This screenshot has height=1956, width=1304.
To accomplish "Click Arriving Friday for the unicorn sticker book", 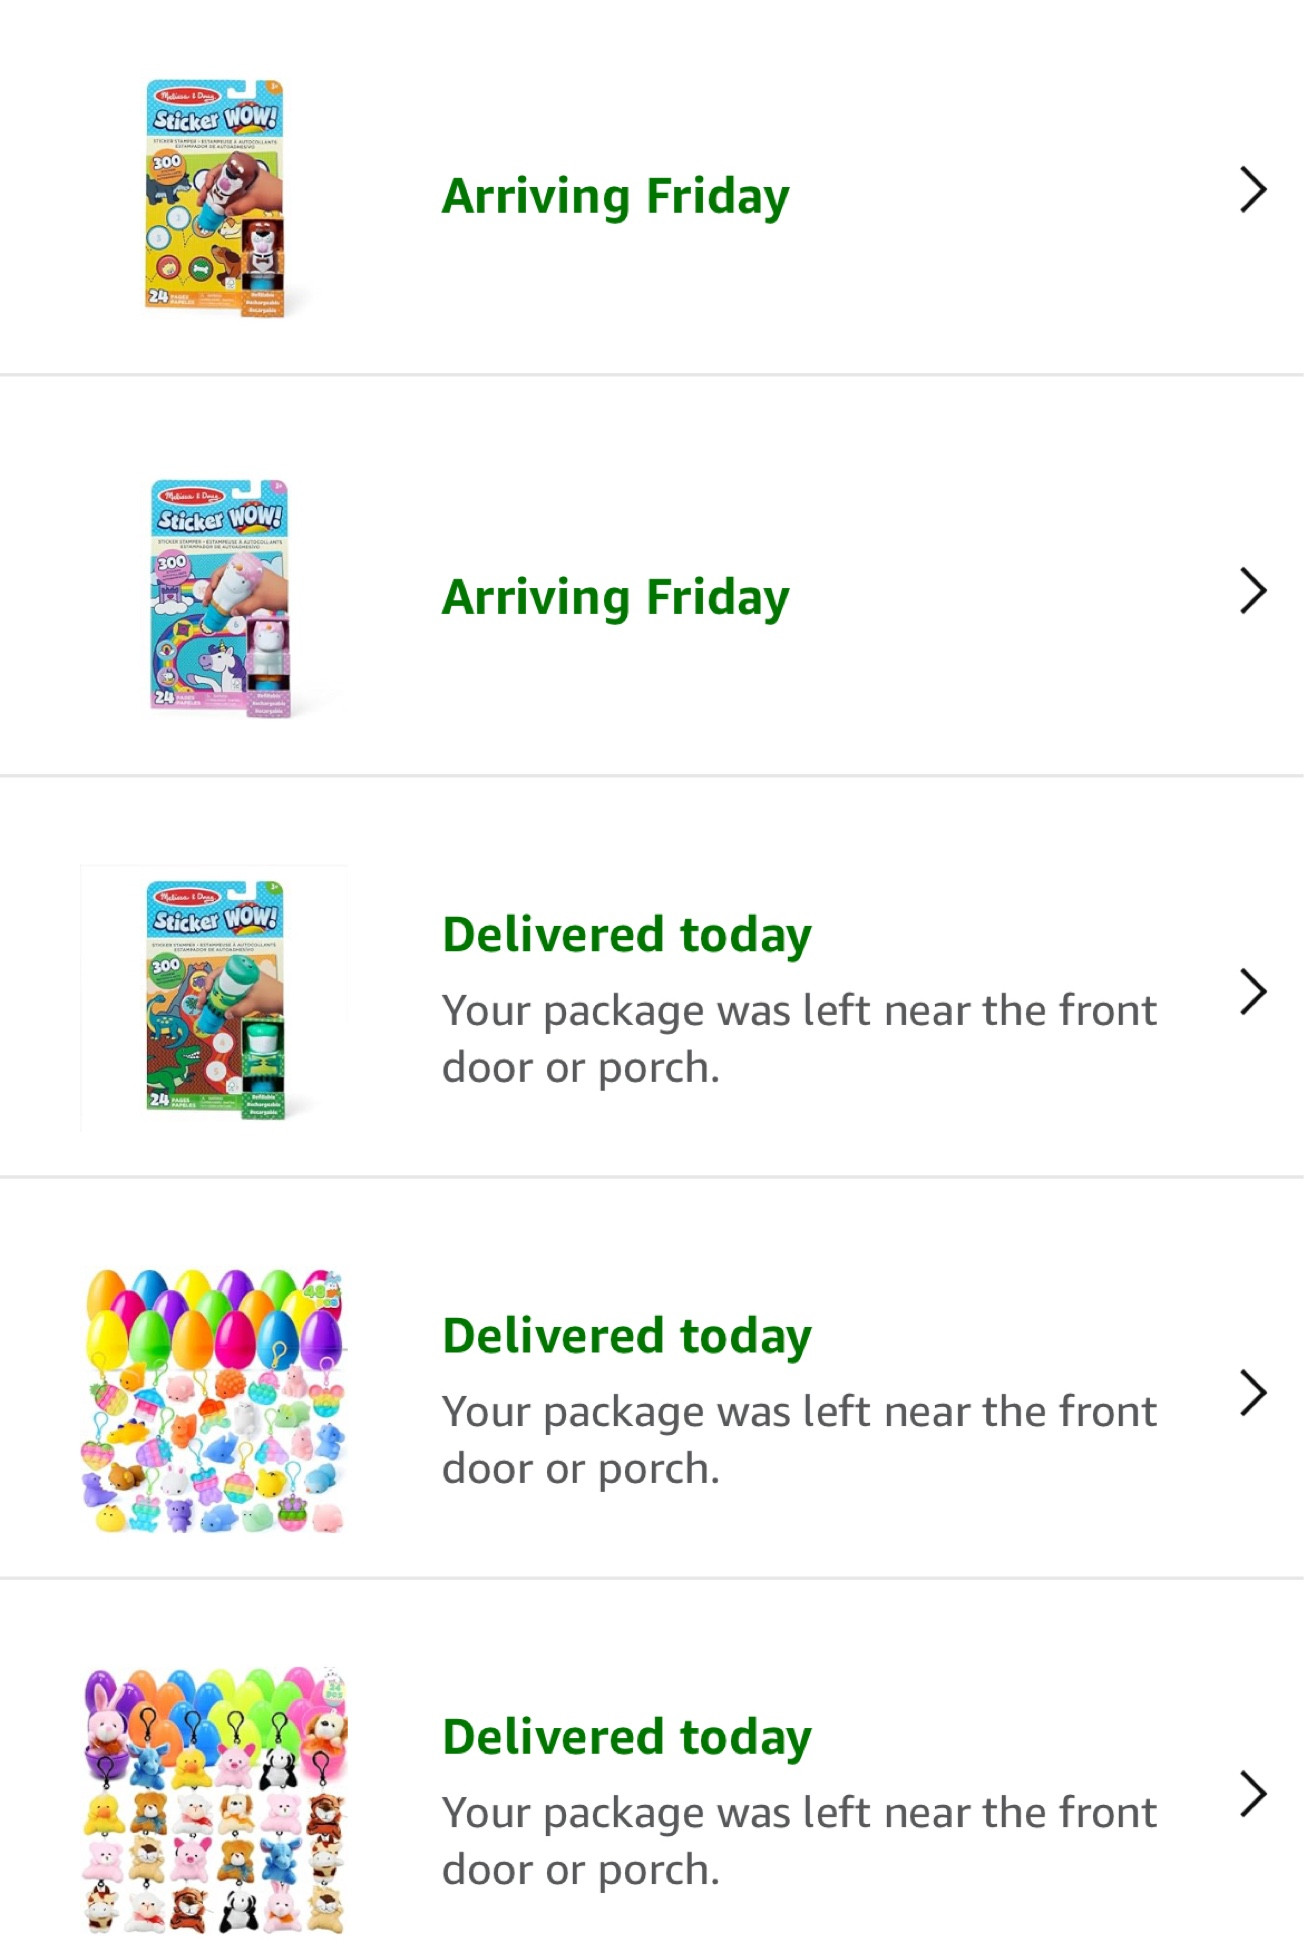I will click(615, 597).
